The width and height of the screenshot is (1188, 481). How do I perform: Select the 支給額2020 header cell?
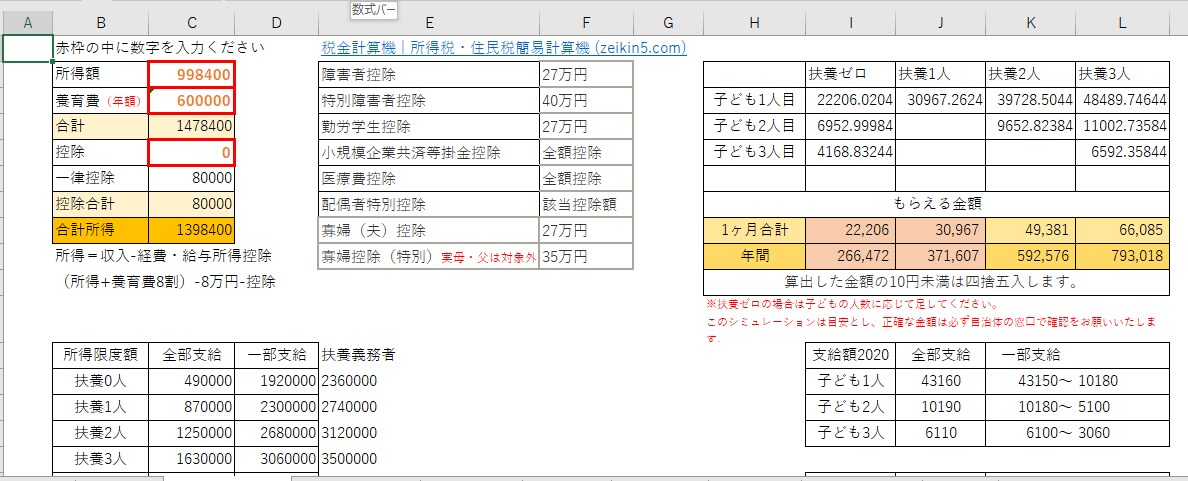coord(850,355)
